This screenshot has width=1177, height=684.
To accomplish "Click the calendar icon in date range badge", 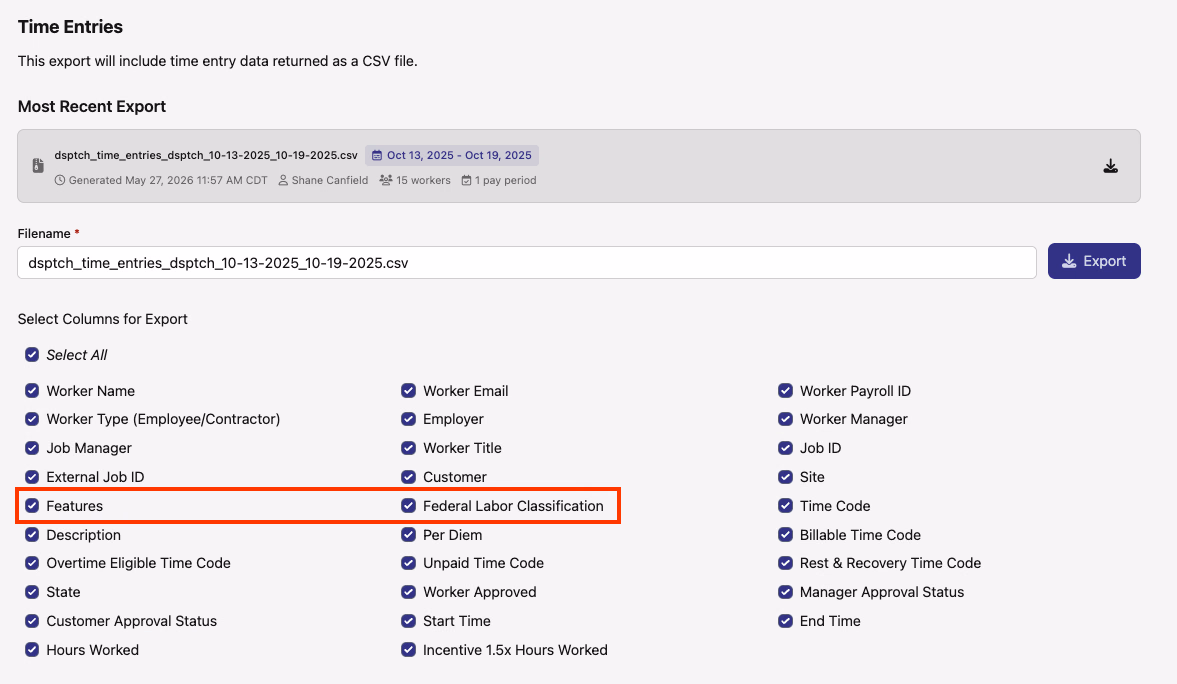I will pos(377,155).
